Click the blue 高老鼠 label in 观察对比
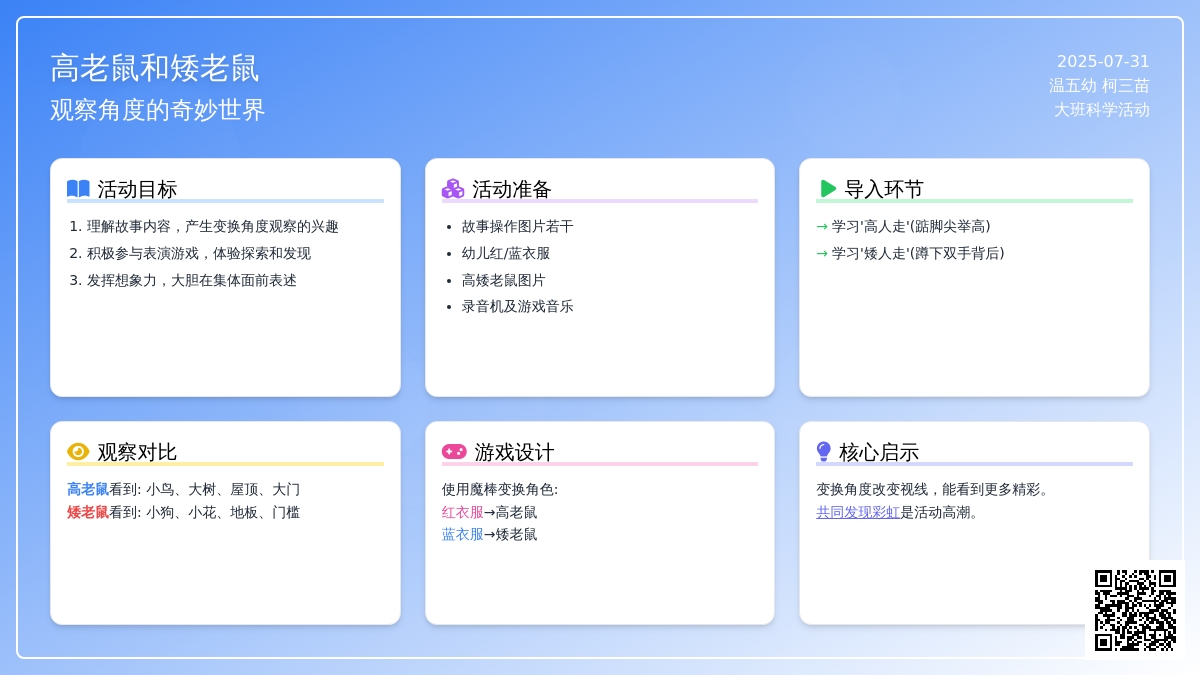Screen dimensions: 1200x675 pyautogui.click(x=88, y=489)
